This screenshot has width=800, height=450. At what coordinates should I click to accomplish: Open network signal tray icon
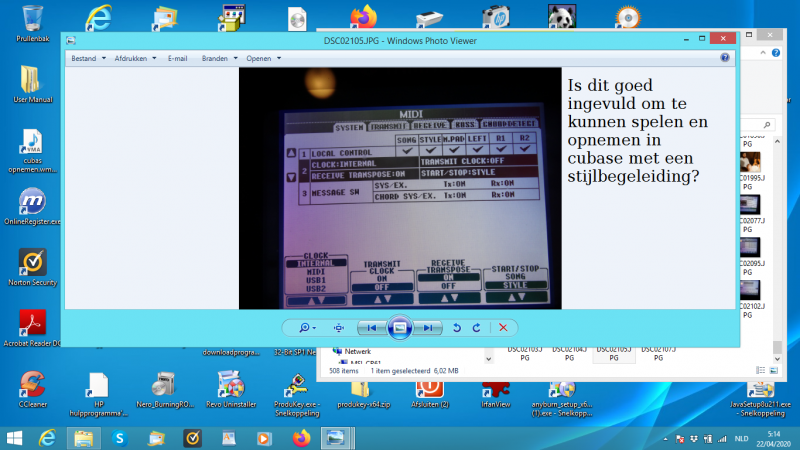[722, 439]
